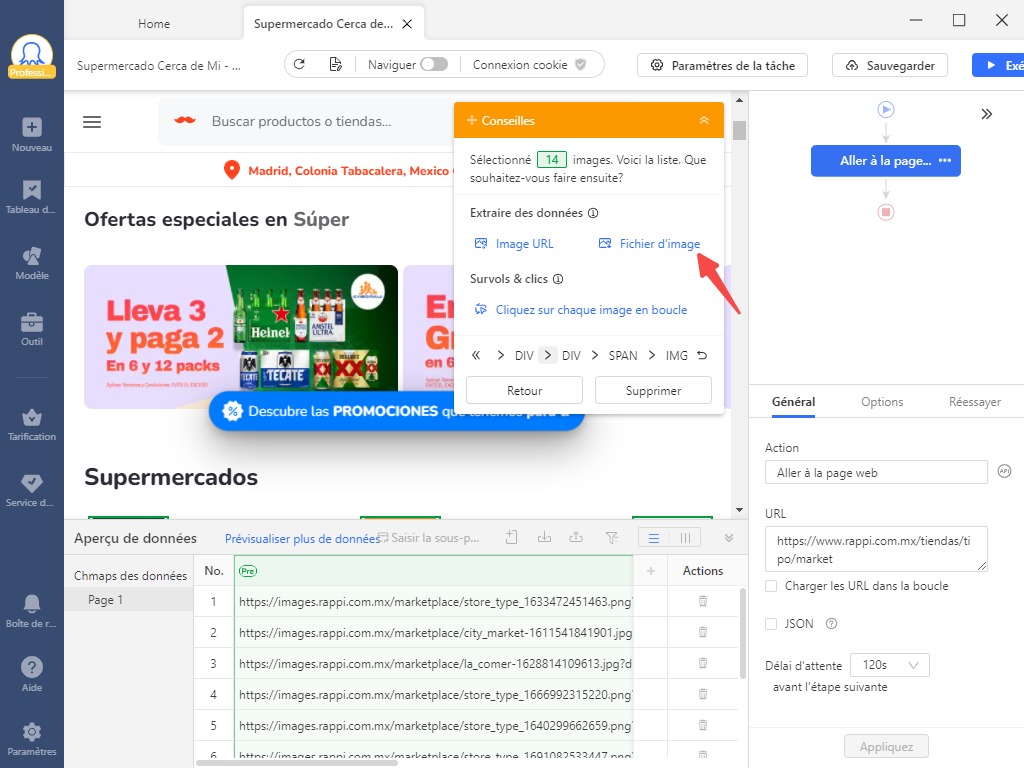Click the browser reload icon
This screenshot has height=768, width=1024.
coord(300,64)
